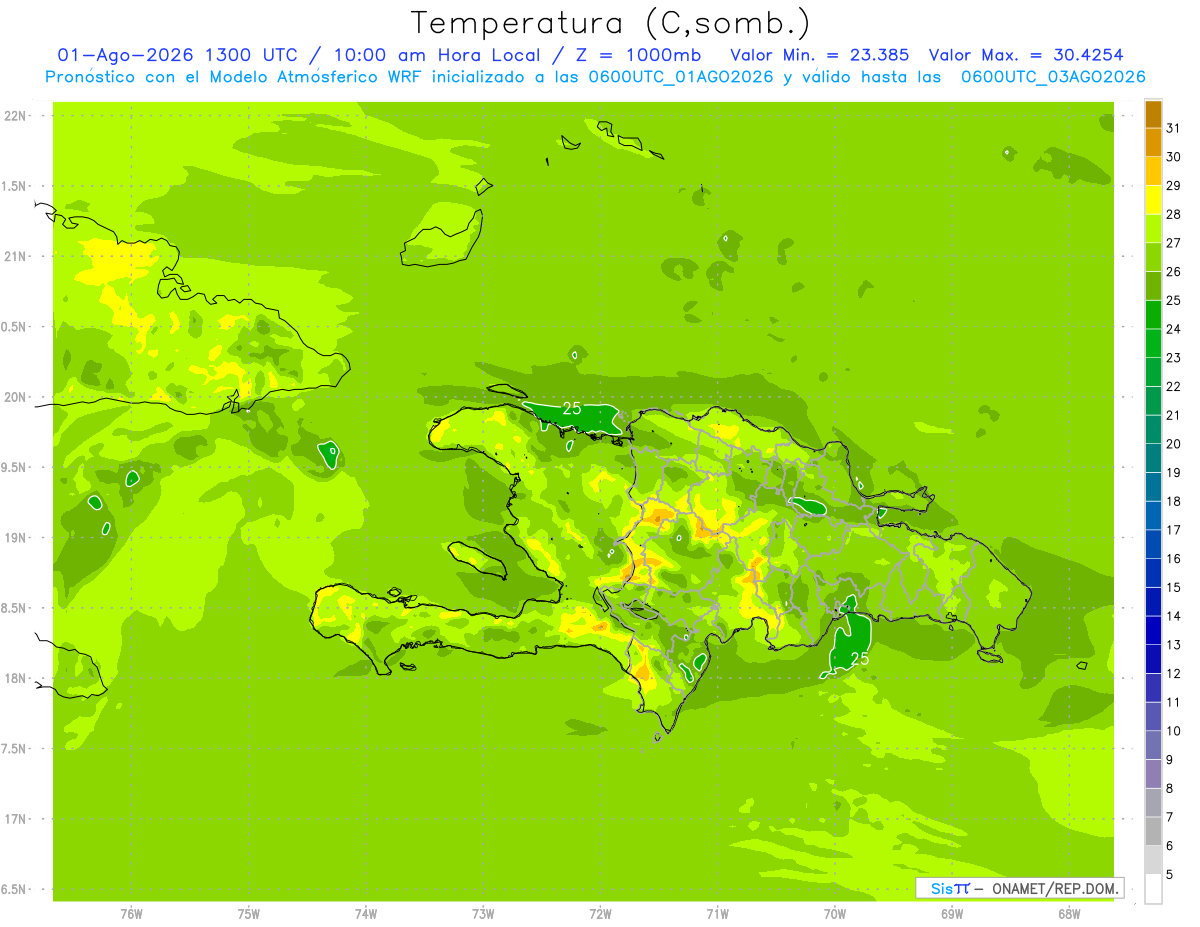This screenshot has height=927, width=1200.
Task: Click the 'Z = 1000mb' level text
Action: tap(638, 55)
